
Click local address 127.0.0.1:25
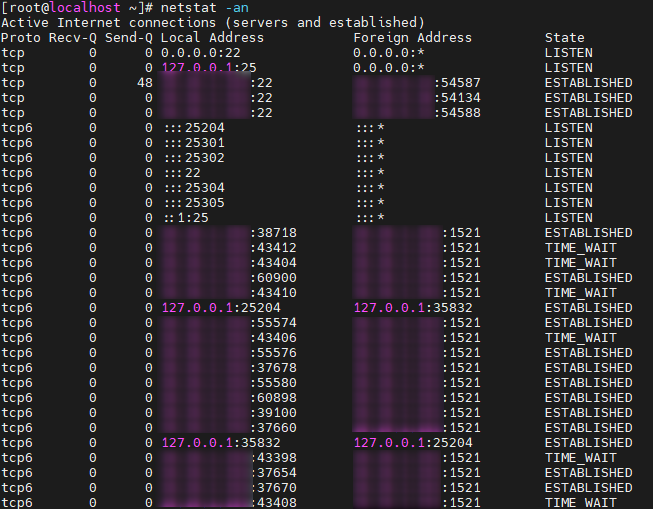click(x=209, y=67)
